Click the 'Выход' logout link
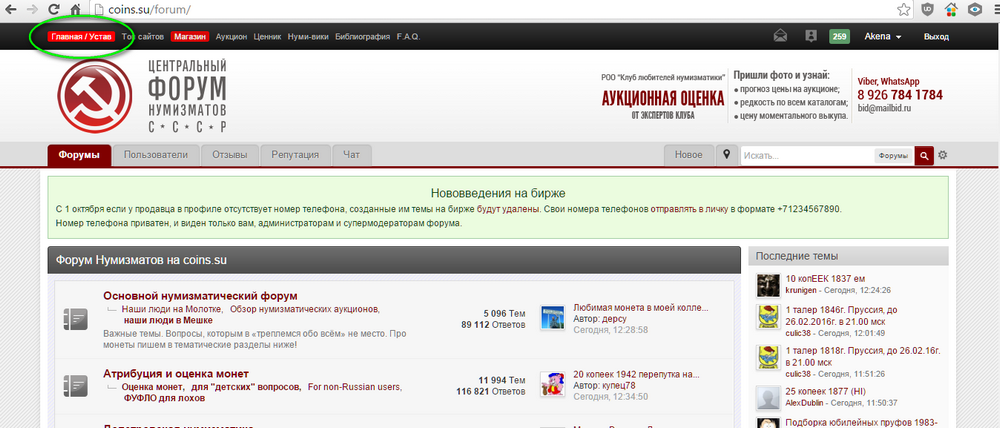The height and width of the screenshot is (428, 1000). [936, 37]
